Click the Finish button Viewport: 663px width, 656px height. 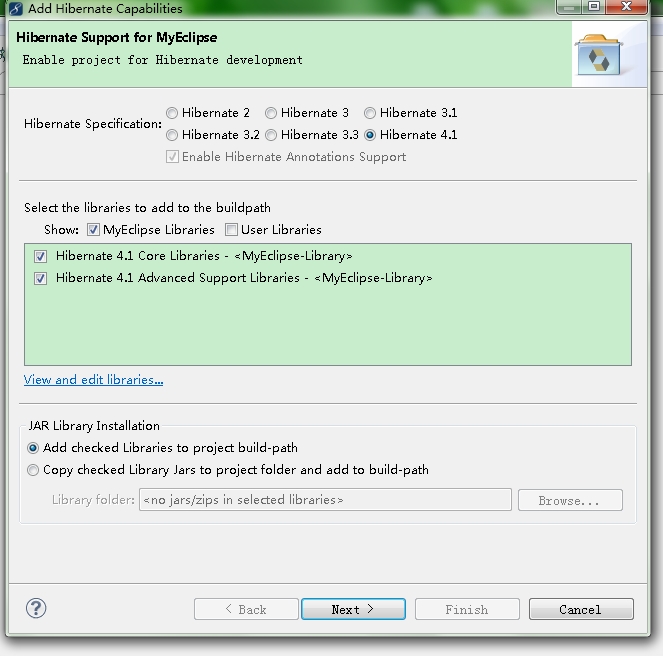467,609
